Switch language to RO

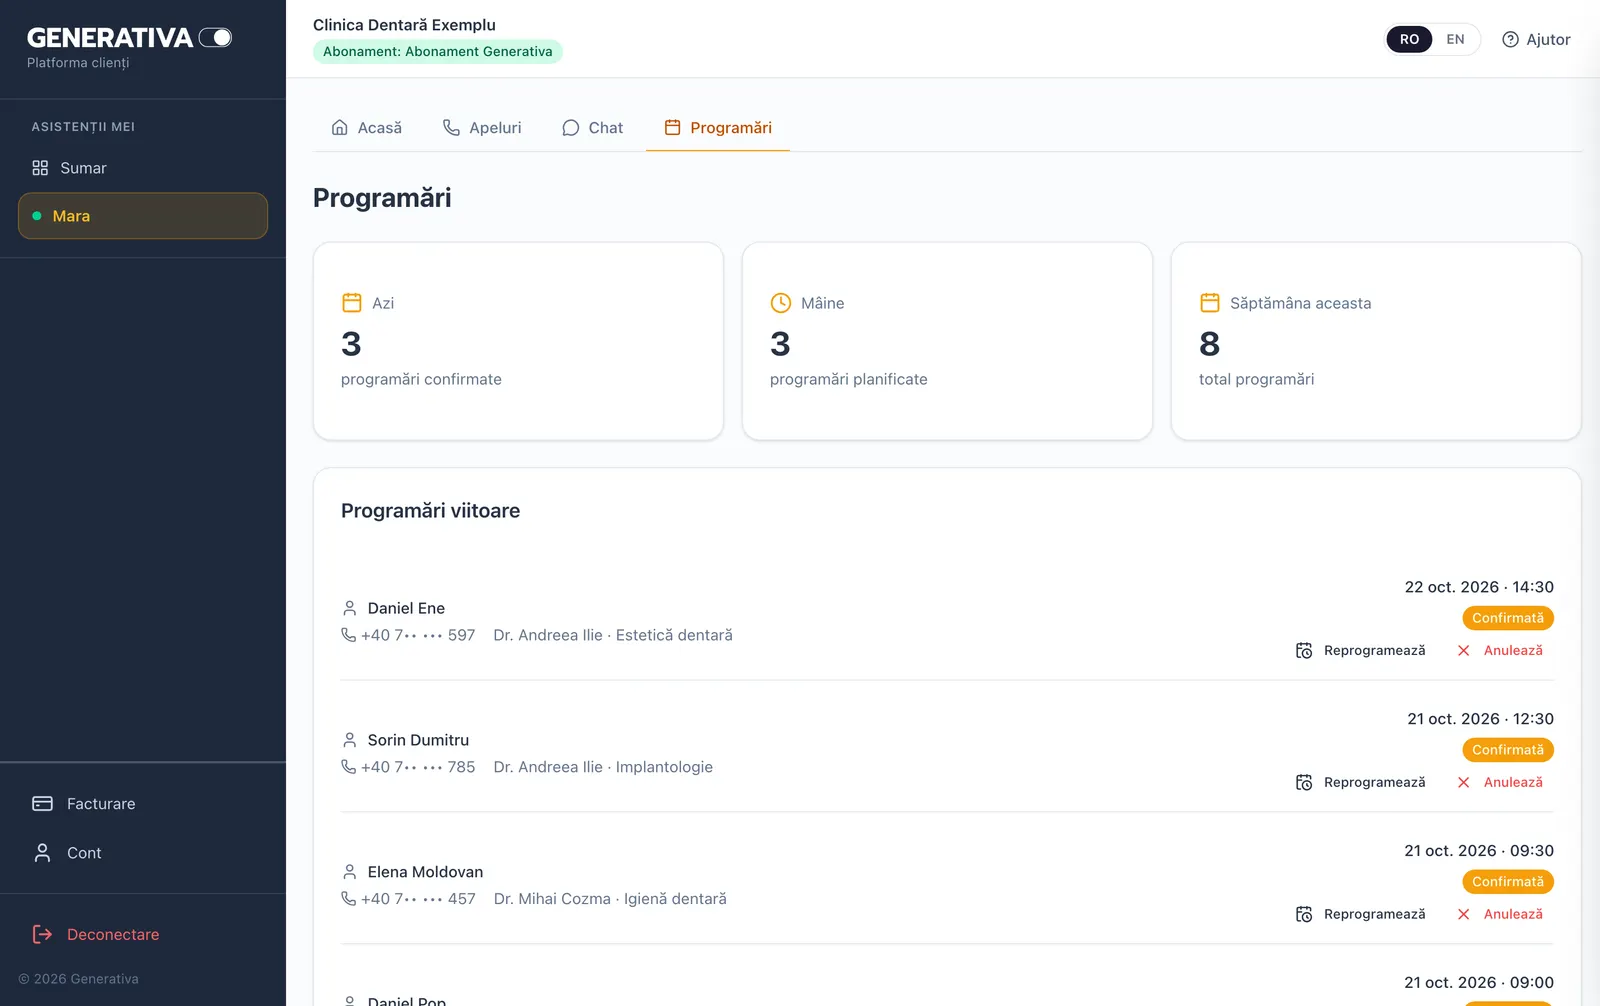tap(1409, 39)
